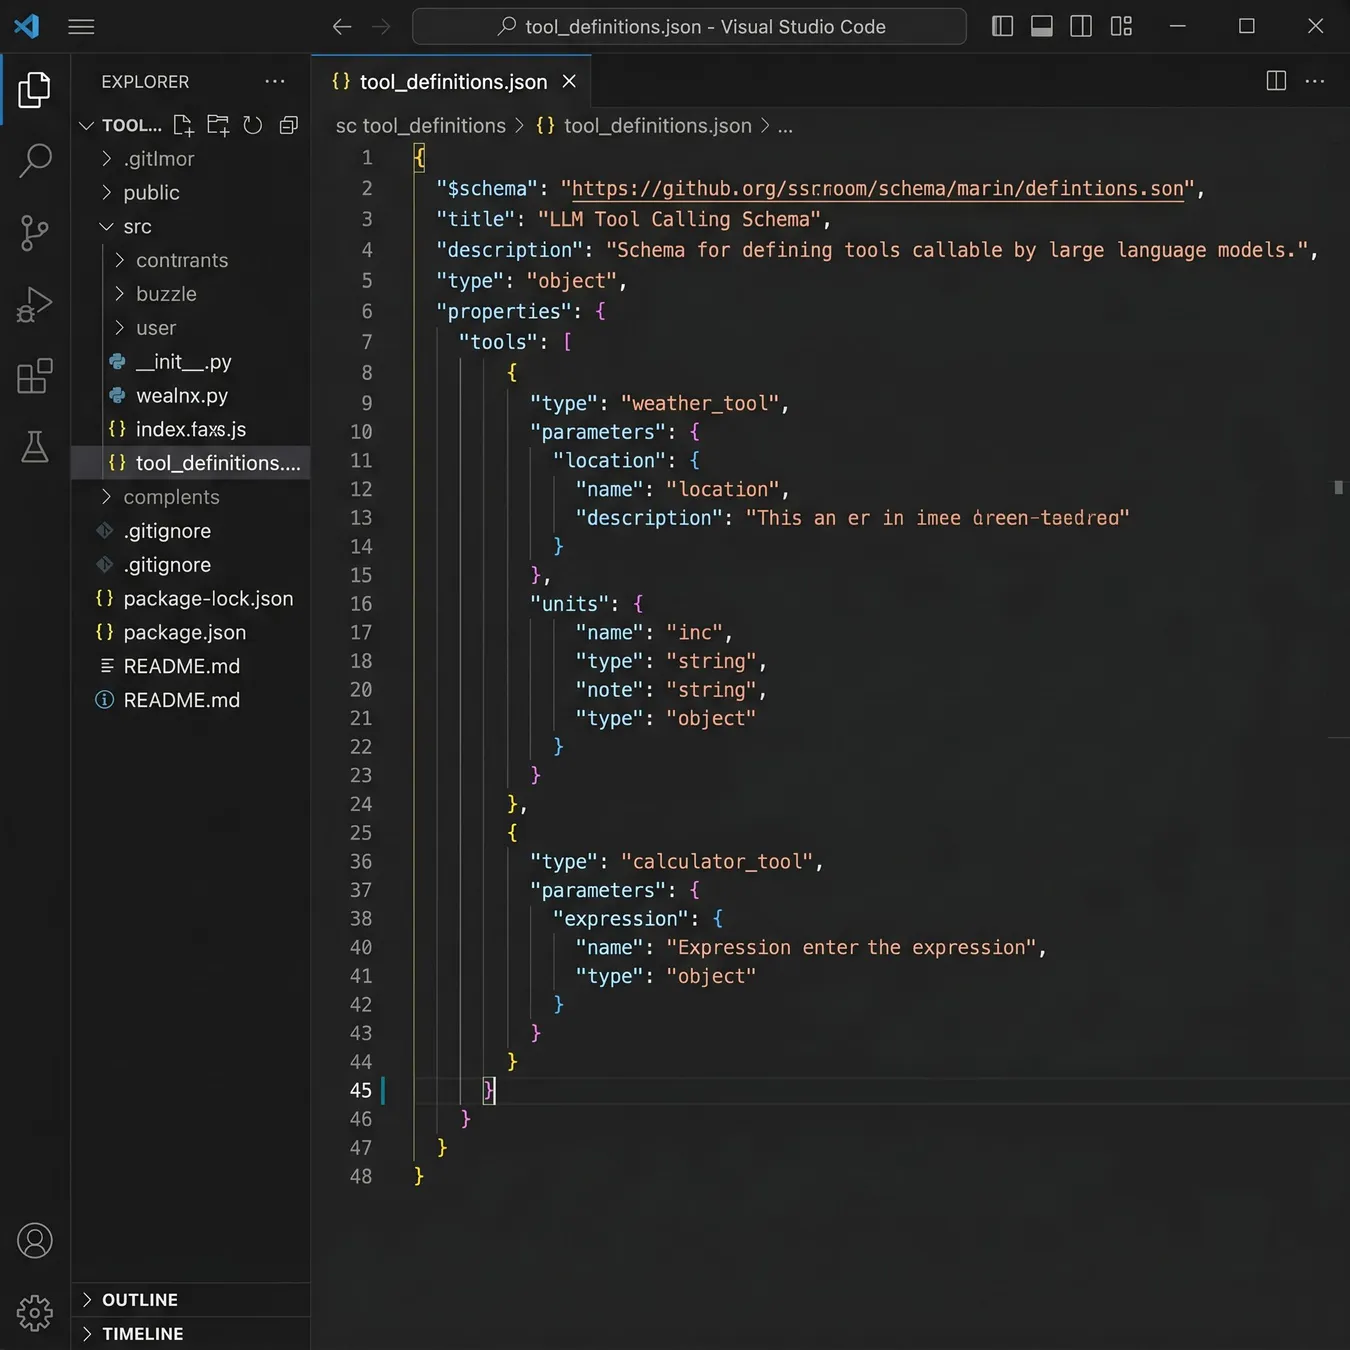The width and height of the screenshot is (1350, 1350).
Task: Collapse the TOOL... root folder
Action: pyautogui.click(x=87, y=125)
